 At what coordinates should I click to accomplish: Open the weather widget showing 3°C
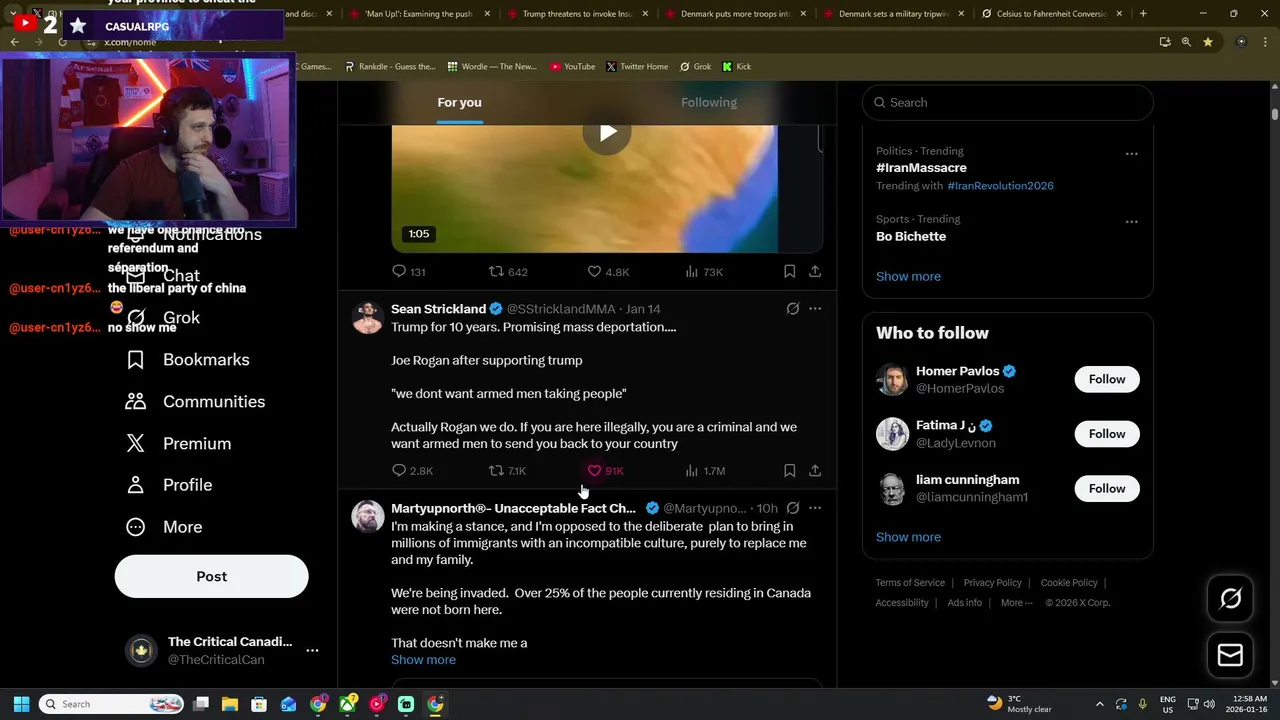click(1019, 704)
